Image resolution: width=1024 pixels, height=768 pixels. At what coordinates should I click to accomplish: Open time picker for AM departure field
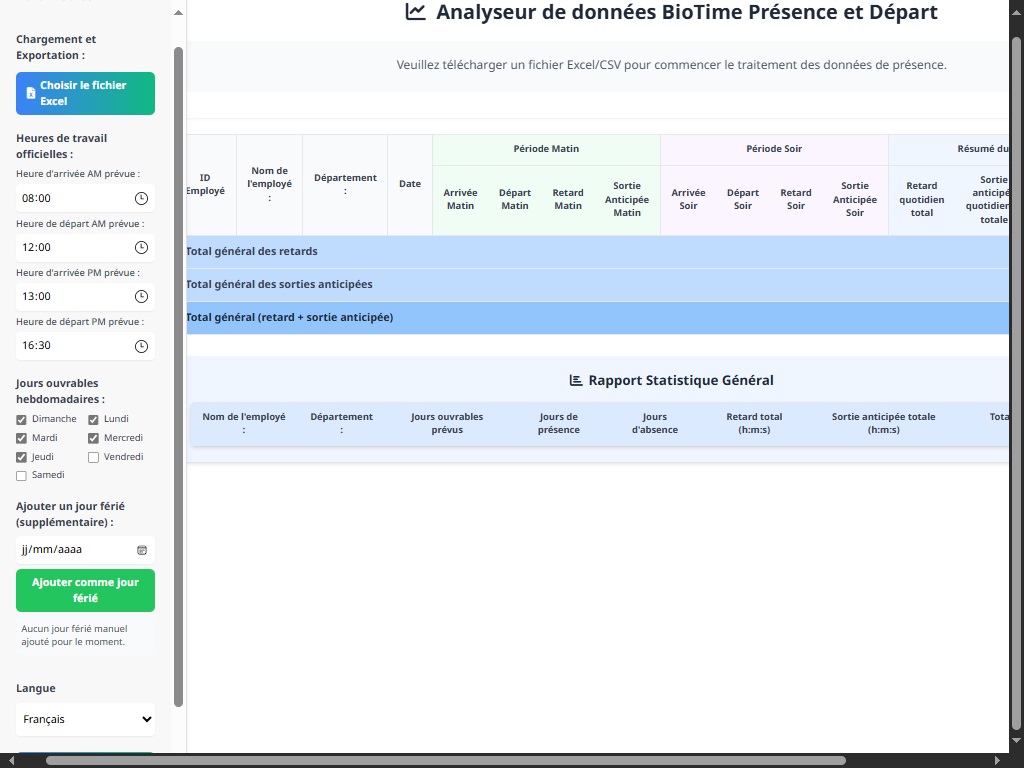141,248
